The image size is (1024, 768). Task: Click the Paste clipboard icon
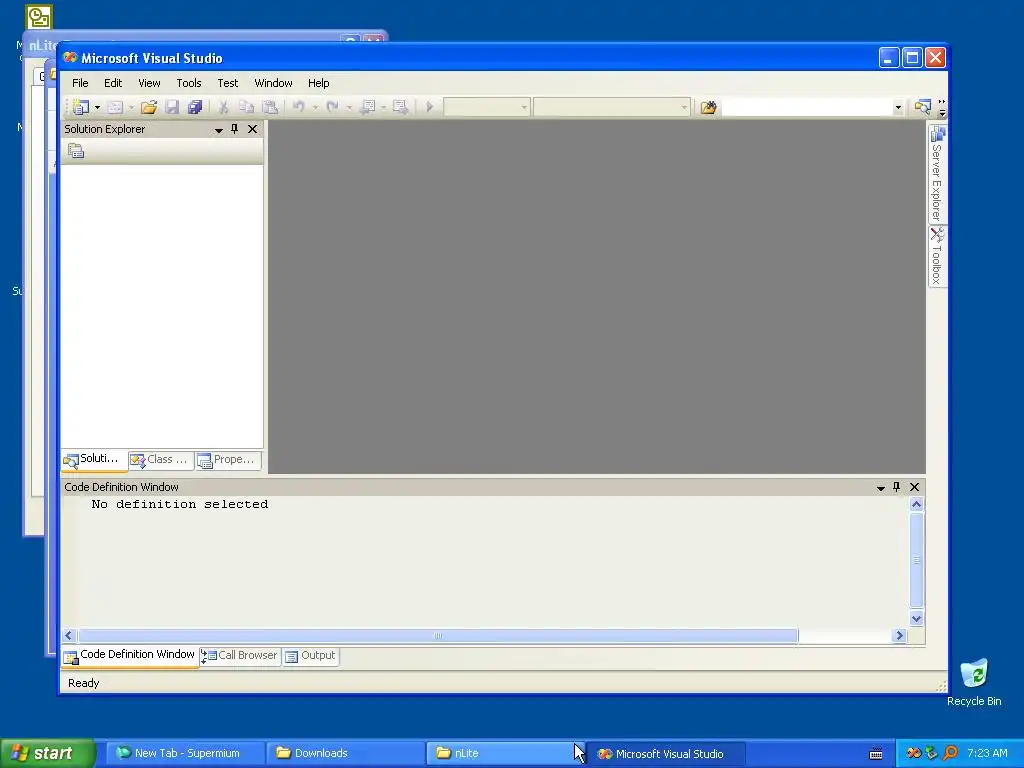[x=270, y=107]
